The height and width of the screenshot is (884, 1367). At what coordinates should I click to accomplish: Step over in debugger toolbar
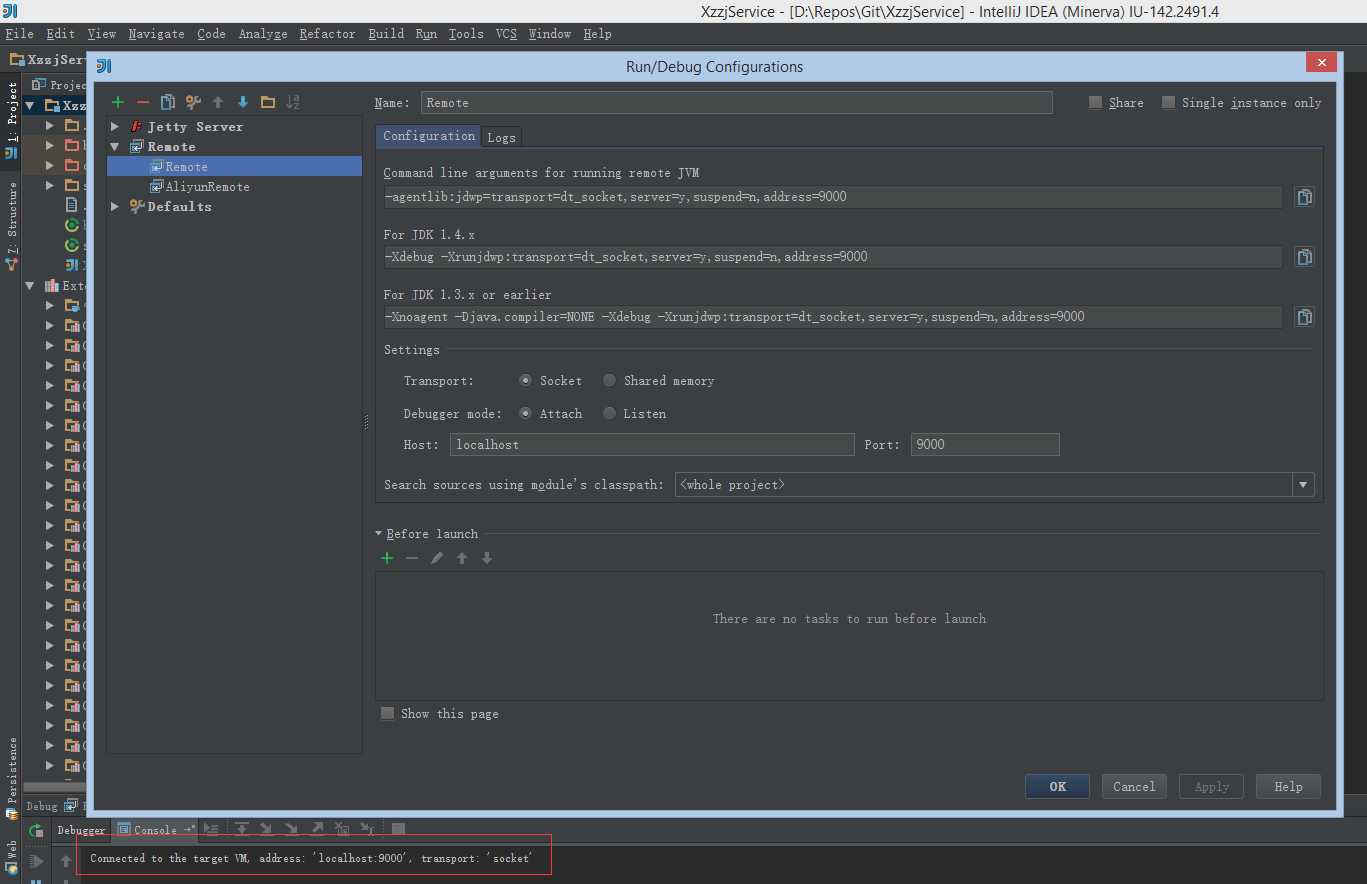tap(242, 829)
